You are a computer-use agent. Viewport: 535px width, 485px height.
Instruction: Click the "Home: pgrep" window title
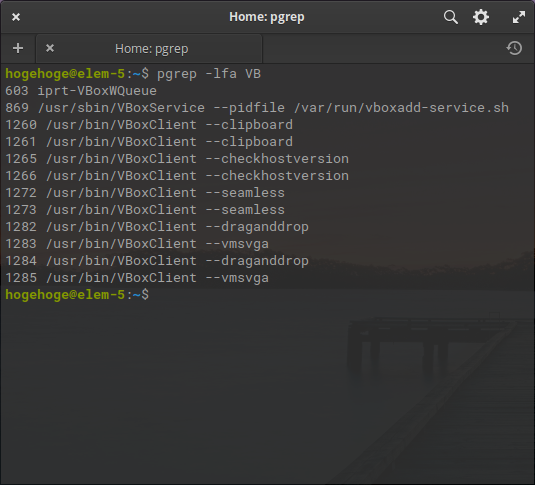267,17
